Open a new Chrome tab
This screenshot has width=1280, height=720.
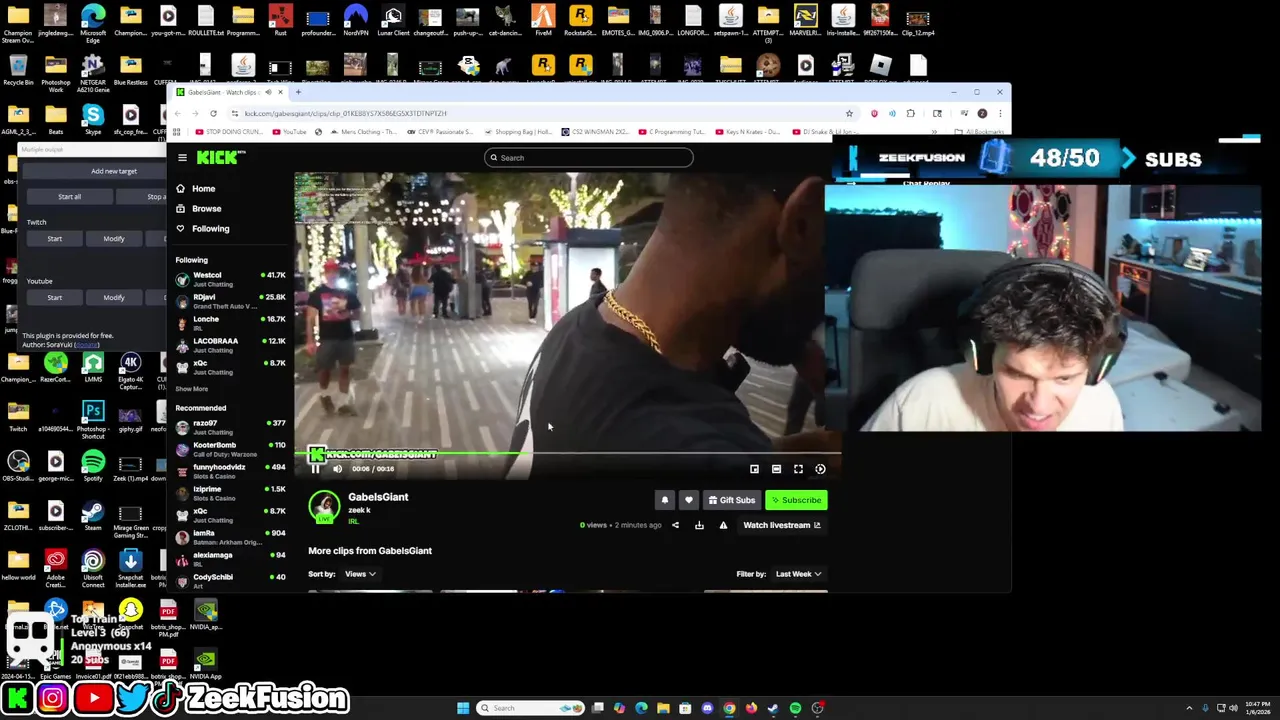(298, 92)
